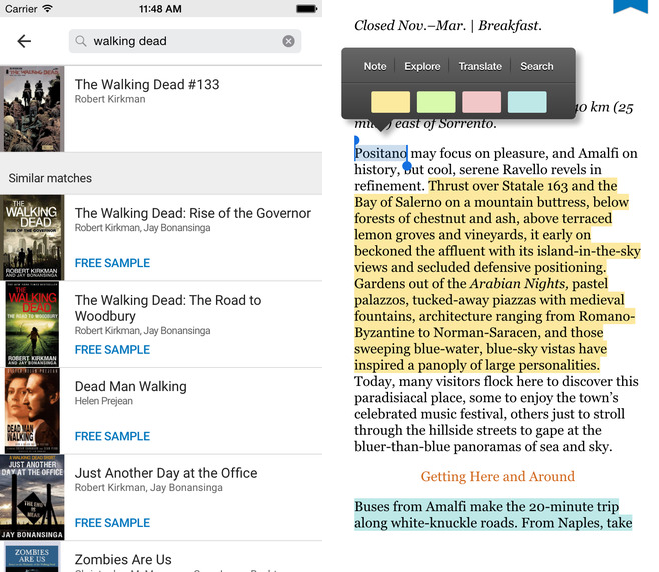The image size is (659, 572).
Task: Get free sample of Just Another Day
Action: [112, 523]
